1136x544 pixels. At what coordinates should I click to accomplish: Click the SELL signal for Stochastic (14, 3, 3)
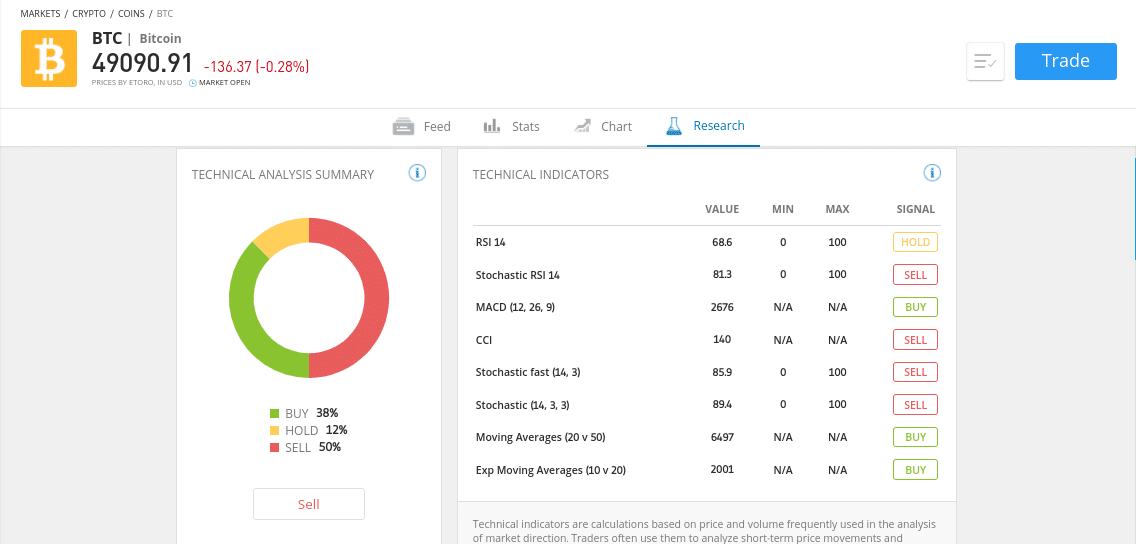point(915,405)
